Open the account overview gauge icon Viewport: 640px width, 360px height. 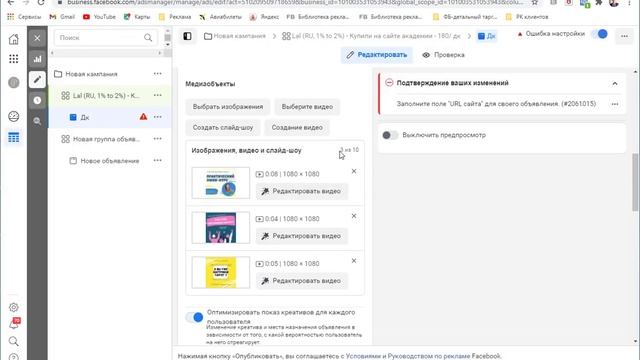[13, 116]
